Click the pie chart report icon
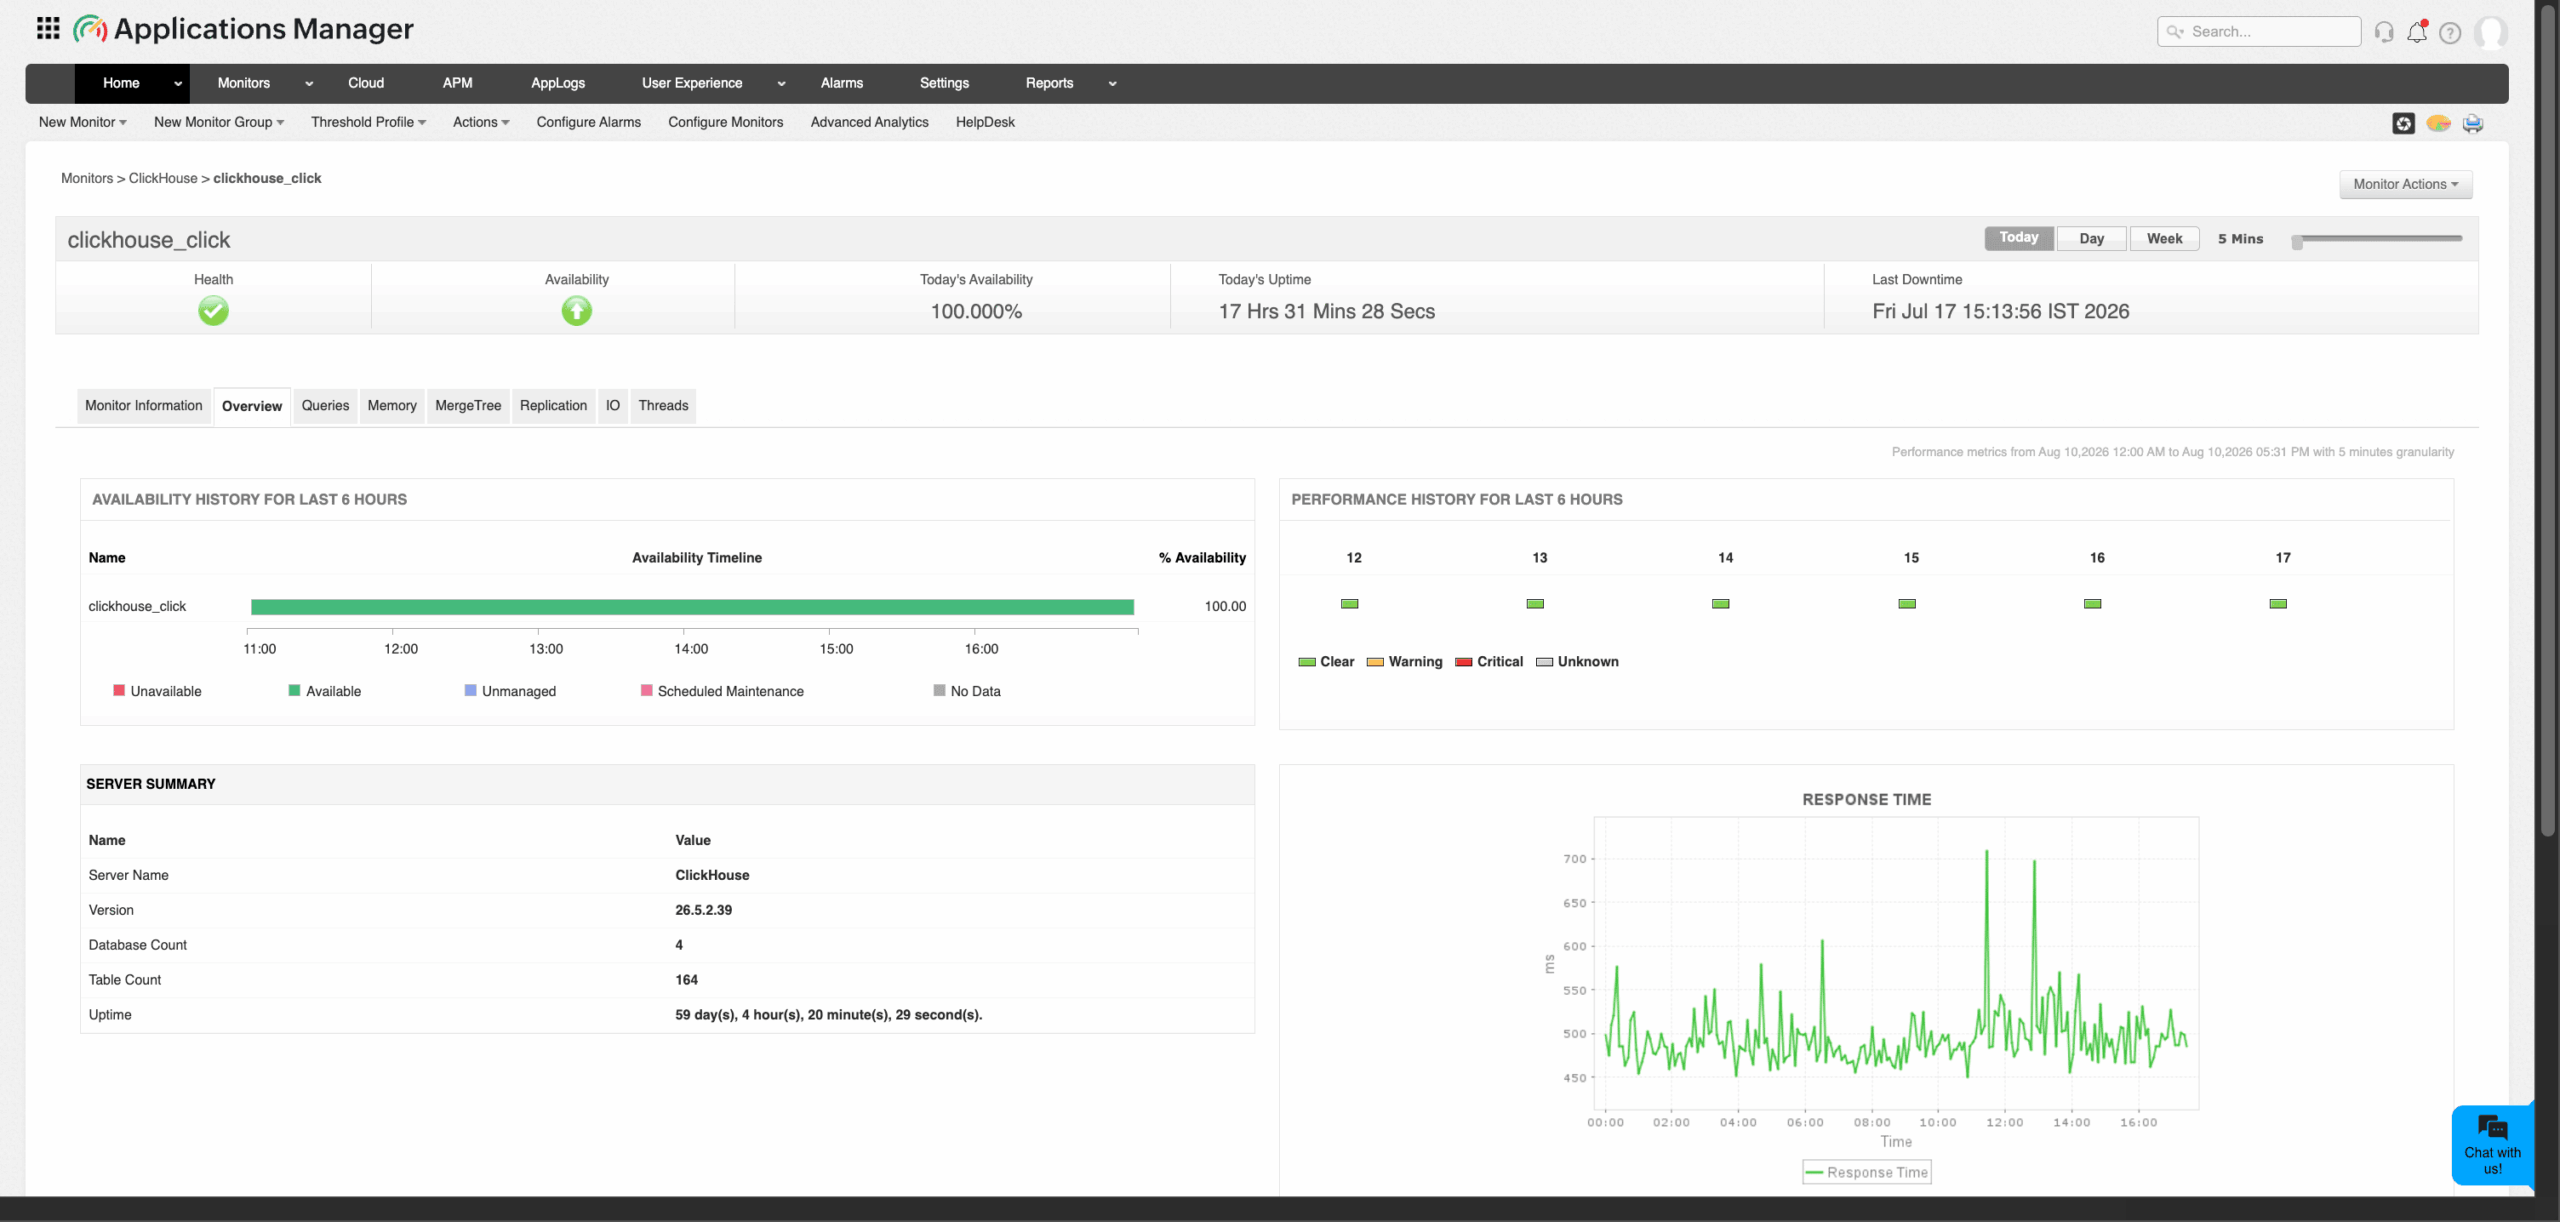 point(2438,123)
